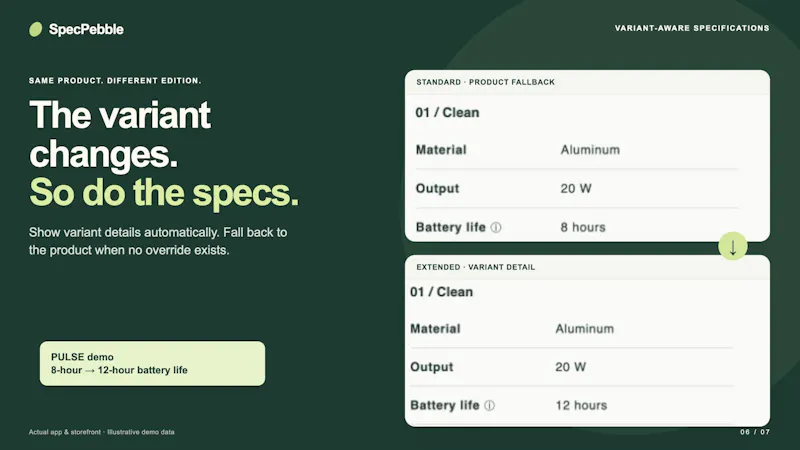The height and width of the screenshot is (450, 800).
Task: Click Aluminum value in Standard card
Action: click(590, 150)
